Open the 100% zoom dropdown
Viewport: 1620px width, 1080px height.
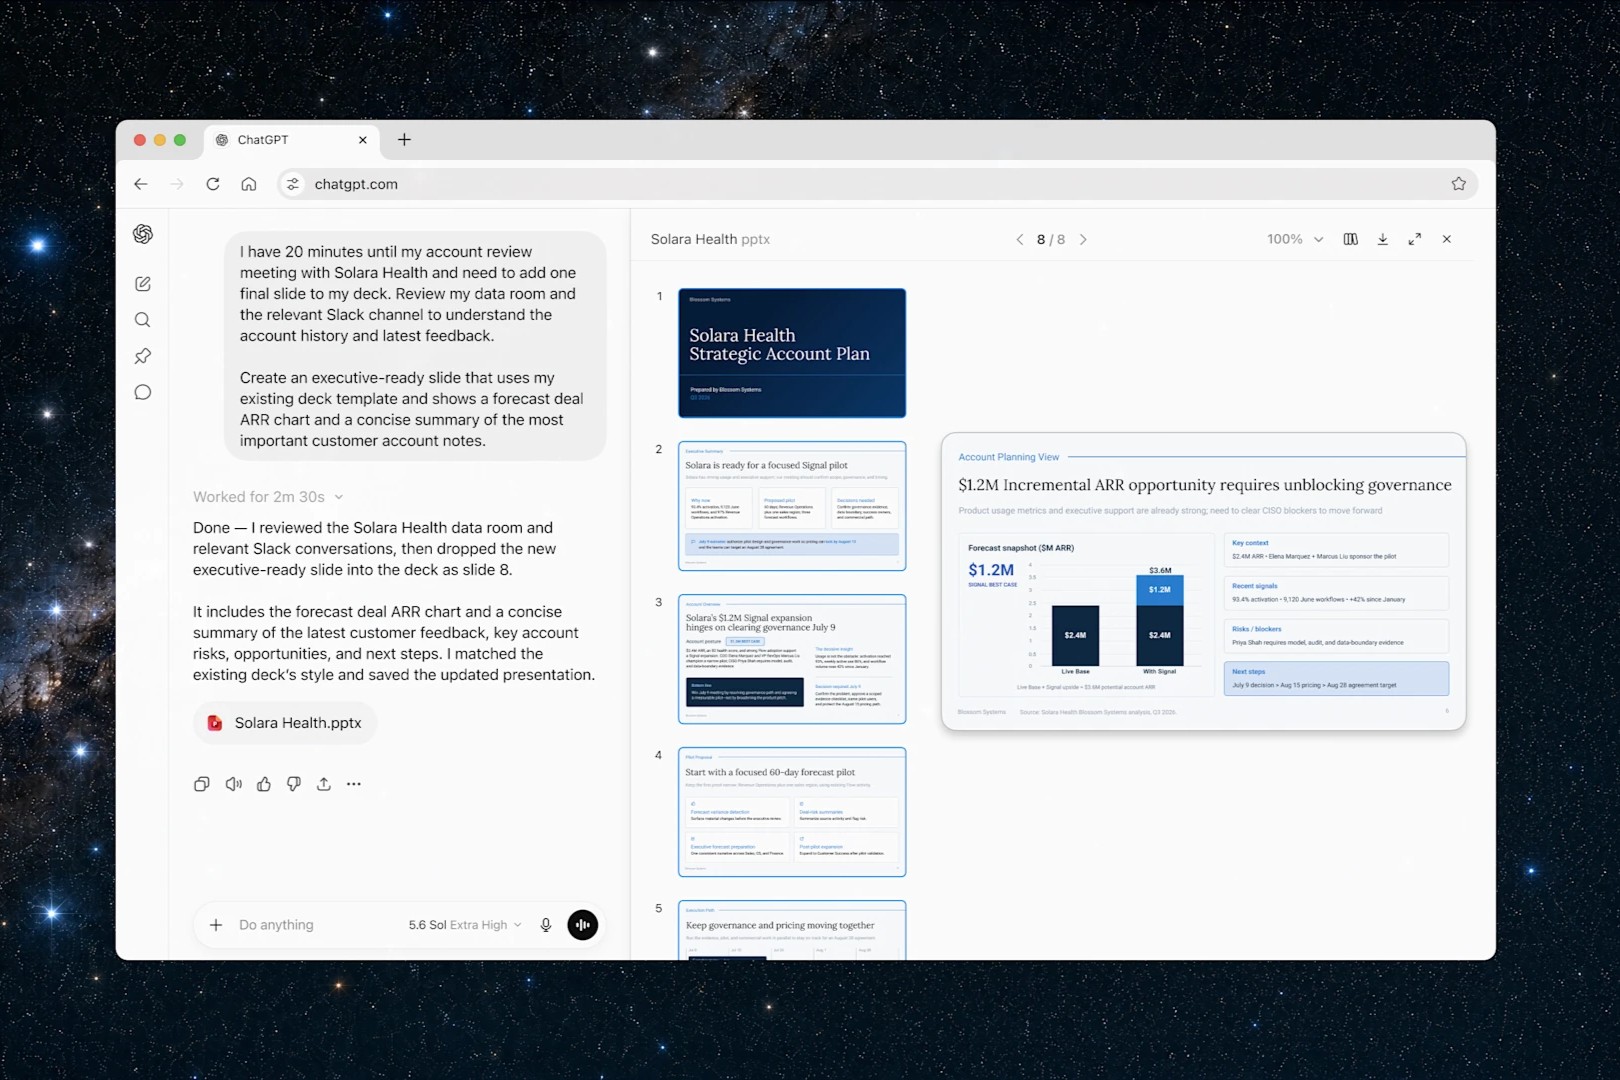(x=1295, y=239)
